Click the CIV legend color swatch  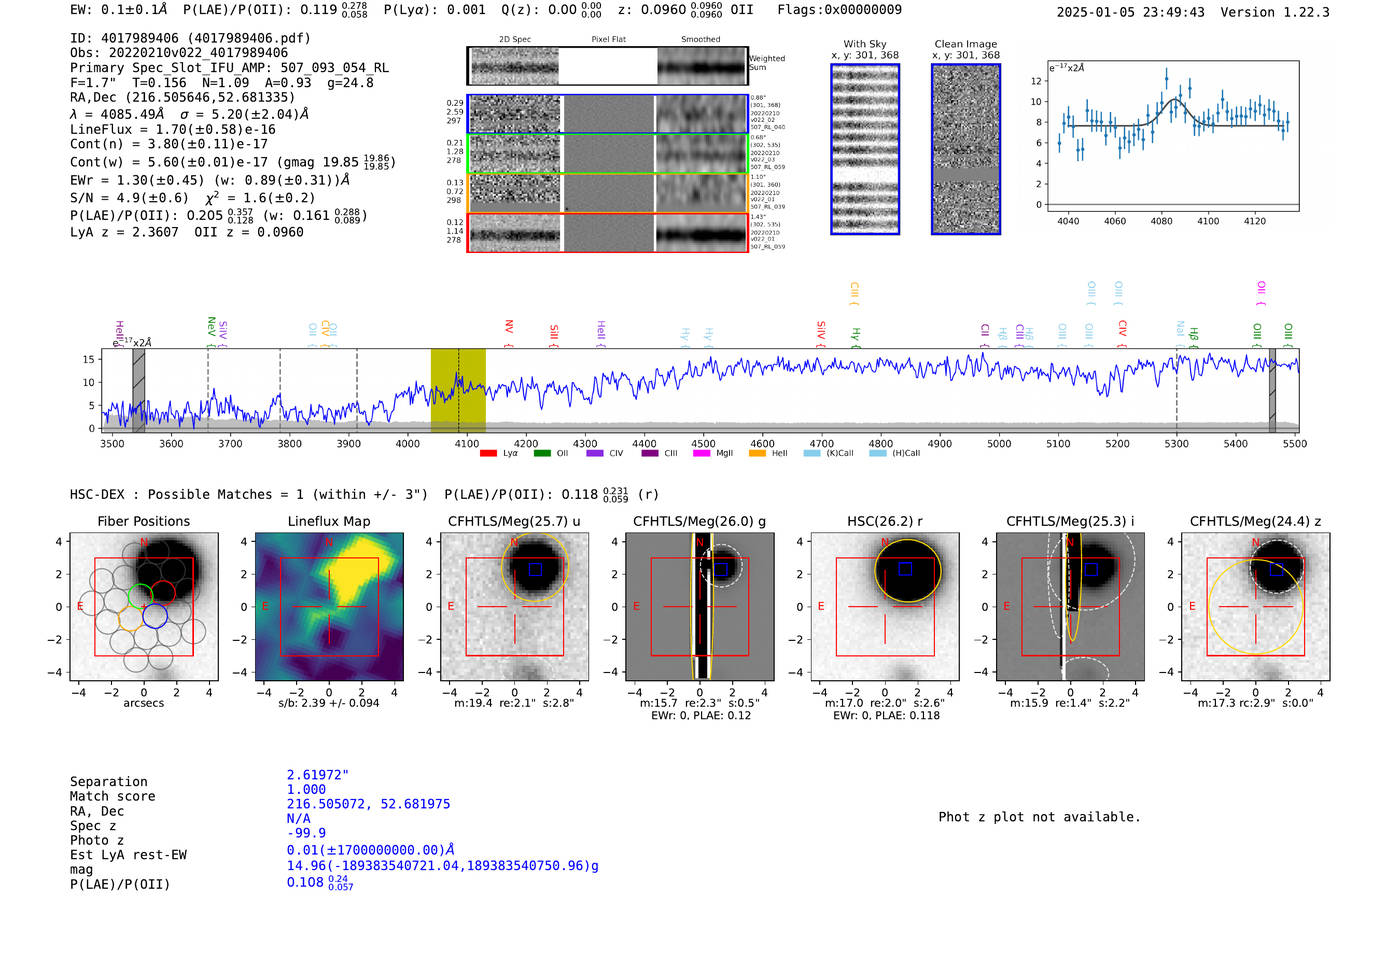click(x=595, y=453)
